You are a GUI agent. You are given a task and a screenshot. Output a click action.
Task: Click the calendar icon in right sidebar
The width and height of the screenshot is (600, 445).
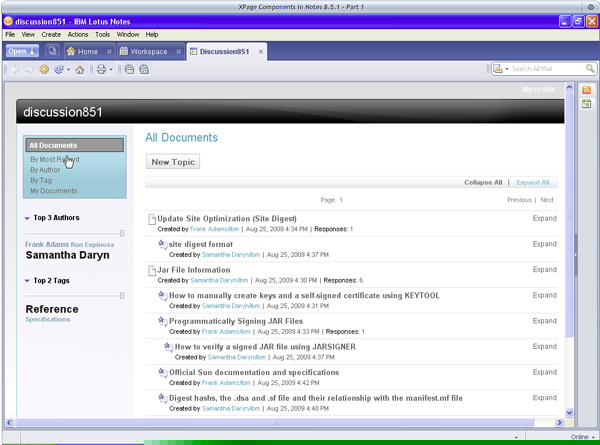point(586,103)
